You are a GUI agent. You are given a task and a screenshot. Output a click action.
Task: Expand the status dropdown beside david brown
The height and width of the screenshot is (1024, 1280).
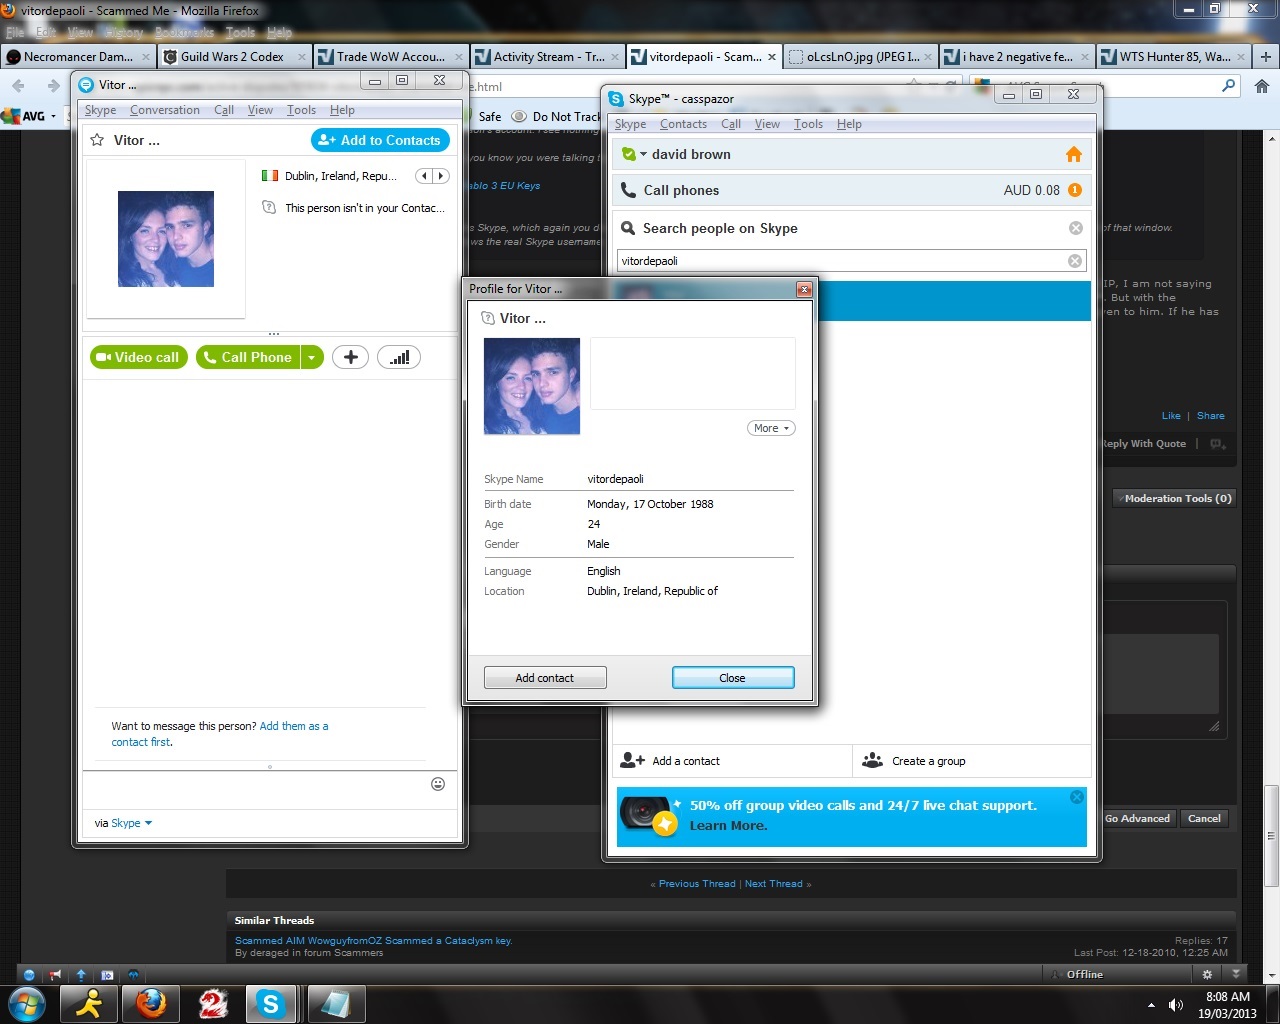[643, 155]
